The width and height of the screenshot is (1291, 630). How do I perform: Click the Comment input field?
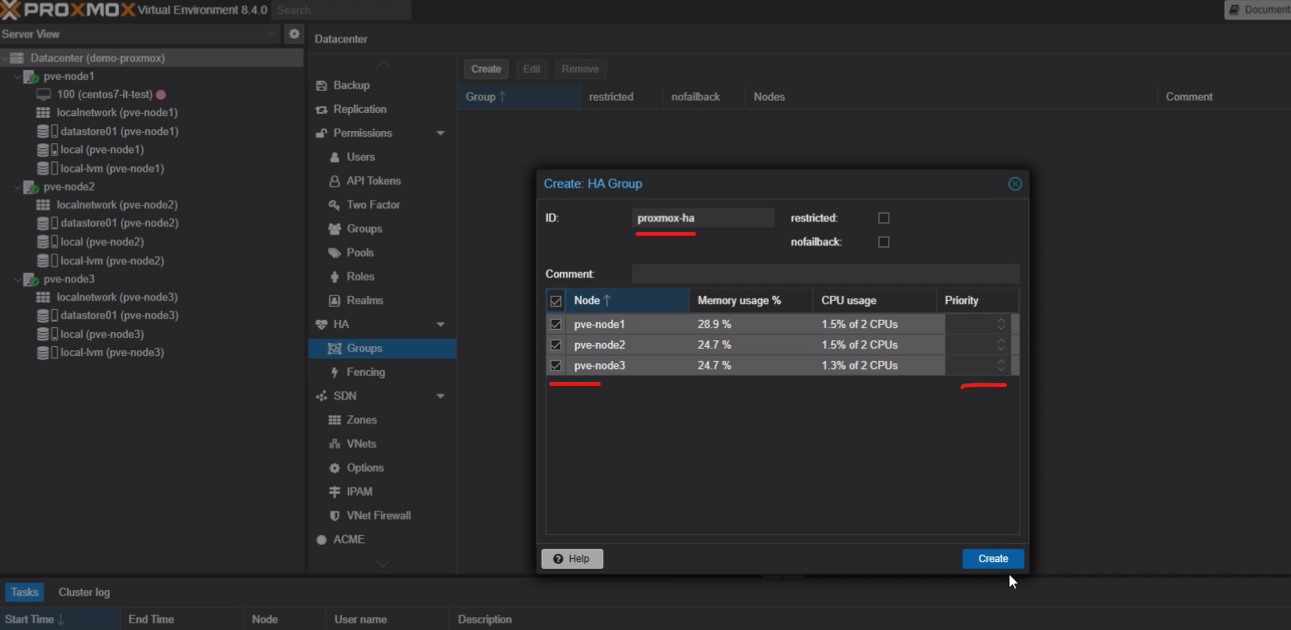tap(825, 273)
